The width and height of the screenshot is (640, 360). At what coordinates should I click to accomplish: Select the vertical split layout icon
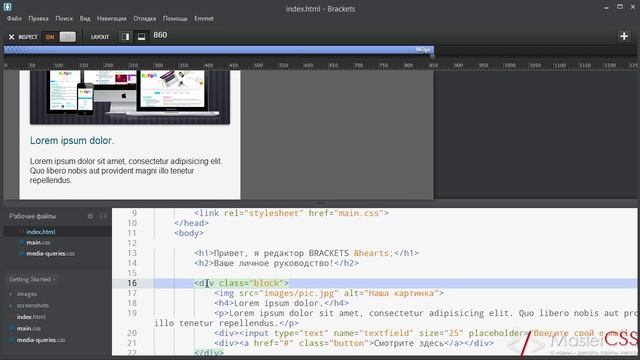125,37
